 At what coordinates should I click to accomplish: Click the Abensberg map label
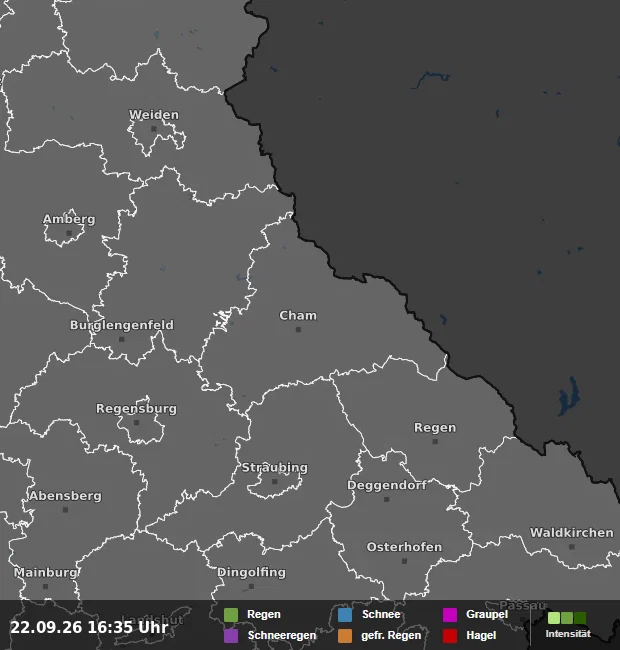tap(65, 496)
